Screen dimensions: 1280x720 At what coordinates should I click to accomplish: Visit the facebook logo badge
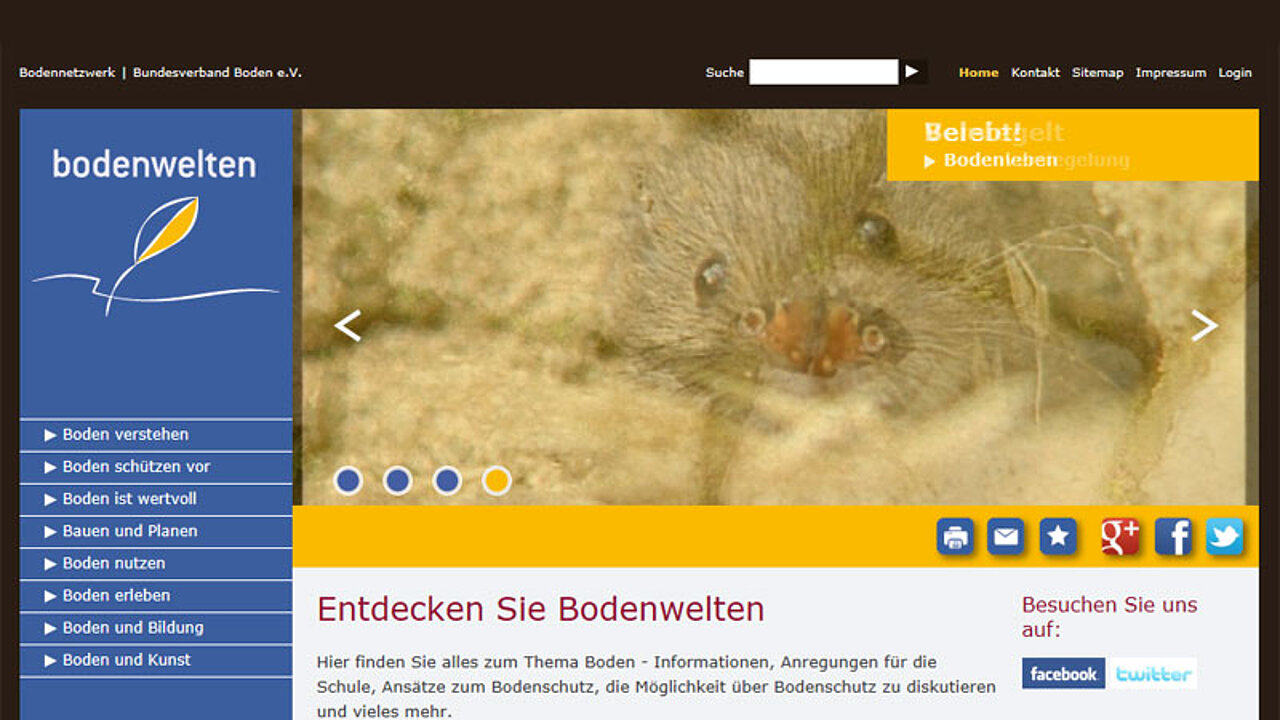tap(1063, 673)
